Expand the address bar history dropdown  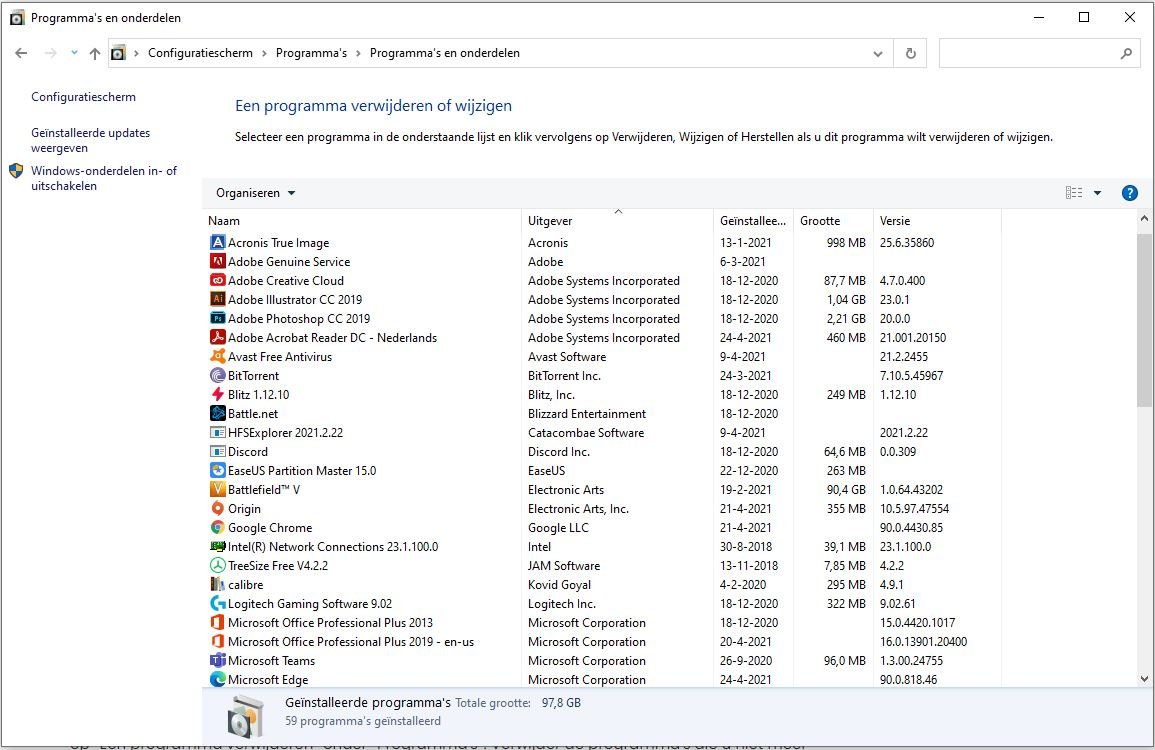(x=877, y=53)
